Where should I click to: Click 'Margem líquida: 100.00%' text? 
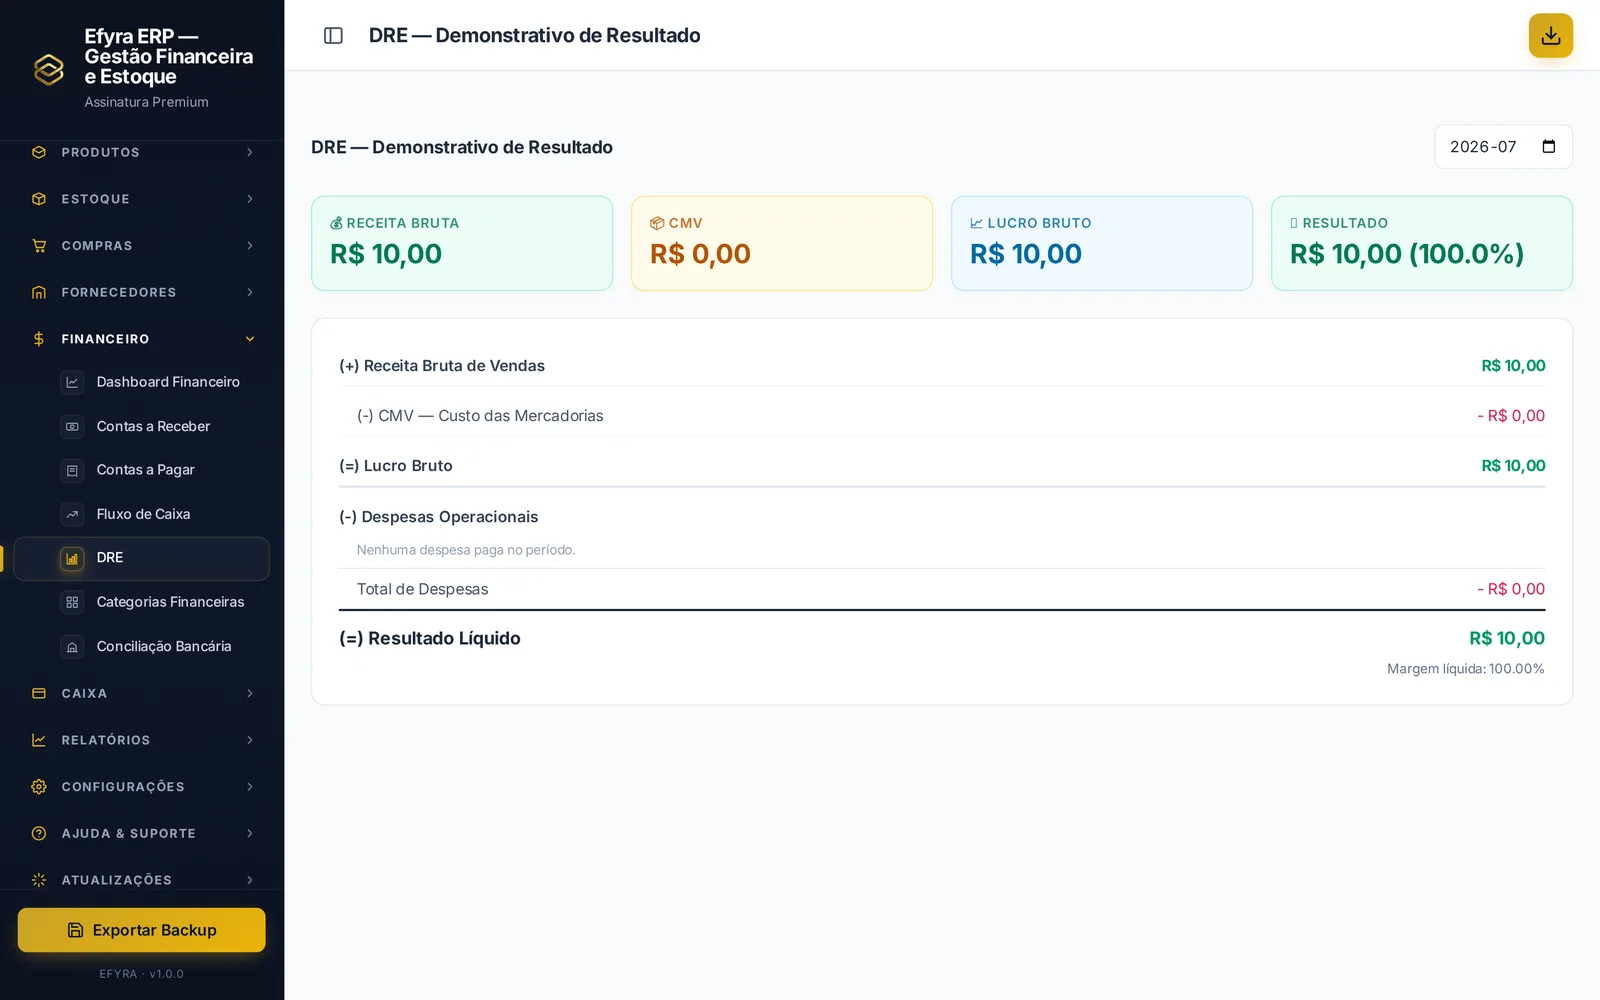click(x=1466, y=669)
